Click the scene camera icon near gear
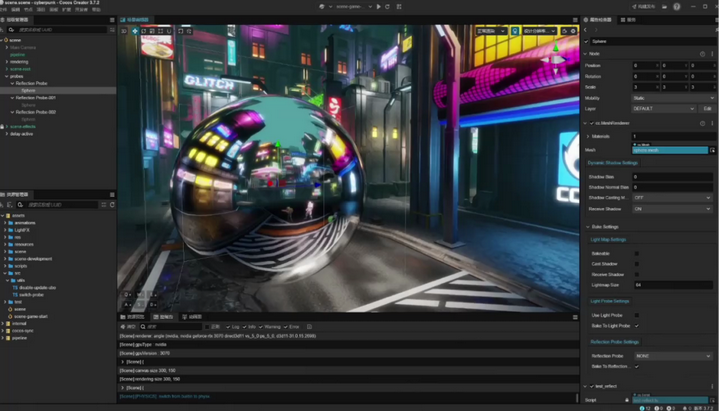Screen dimensions: 720x411 (x=565, y=31)
